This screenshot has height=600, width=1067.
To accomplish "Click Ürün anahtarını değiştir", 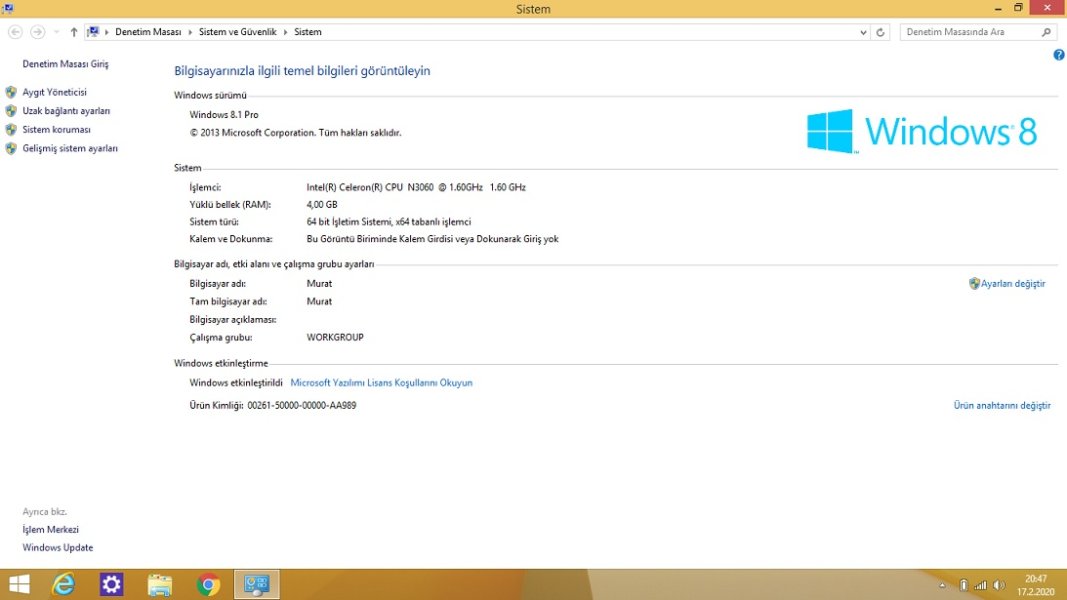I will 1002,406.
